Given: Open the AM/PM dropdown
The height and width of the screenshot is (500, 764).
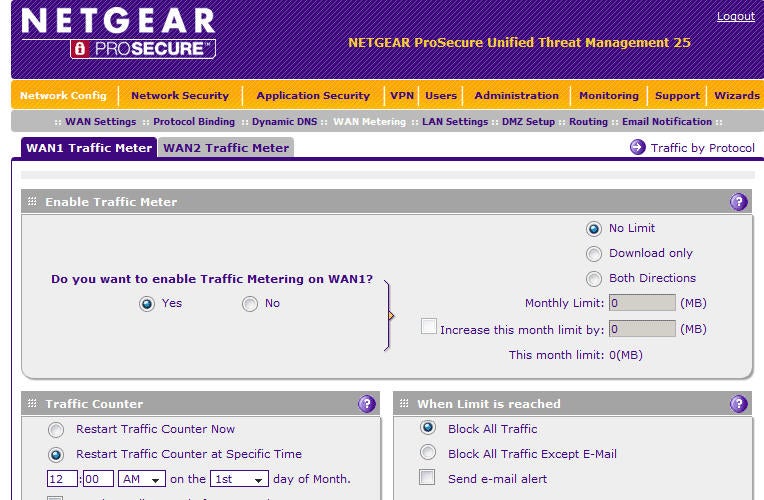Looking at the screenshot, I should coord(142,479).
